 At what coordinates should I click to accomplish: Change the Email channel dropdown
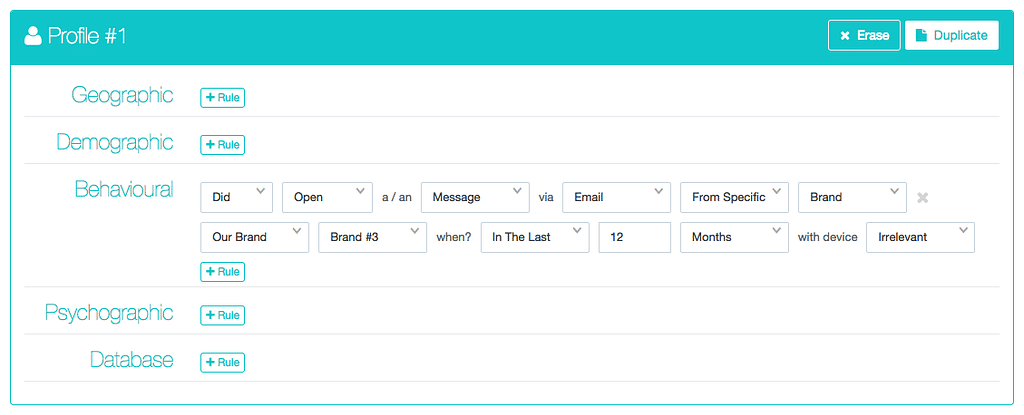[616, 197]
